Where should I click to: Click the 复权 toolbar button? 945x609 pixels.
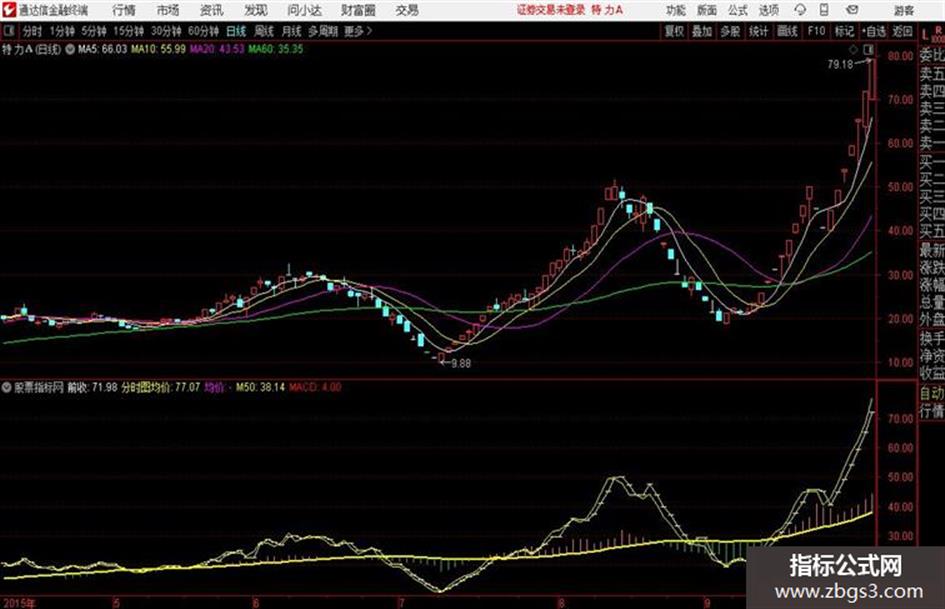click(674, 31)
